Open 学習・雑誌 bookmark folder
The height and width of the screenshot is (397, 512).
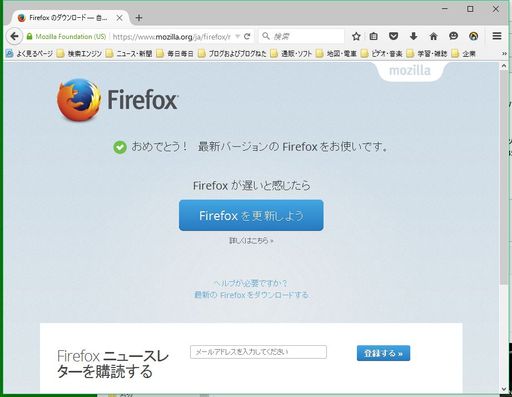coord(427,54)
